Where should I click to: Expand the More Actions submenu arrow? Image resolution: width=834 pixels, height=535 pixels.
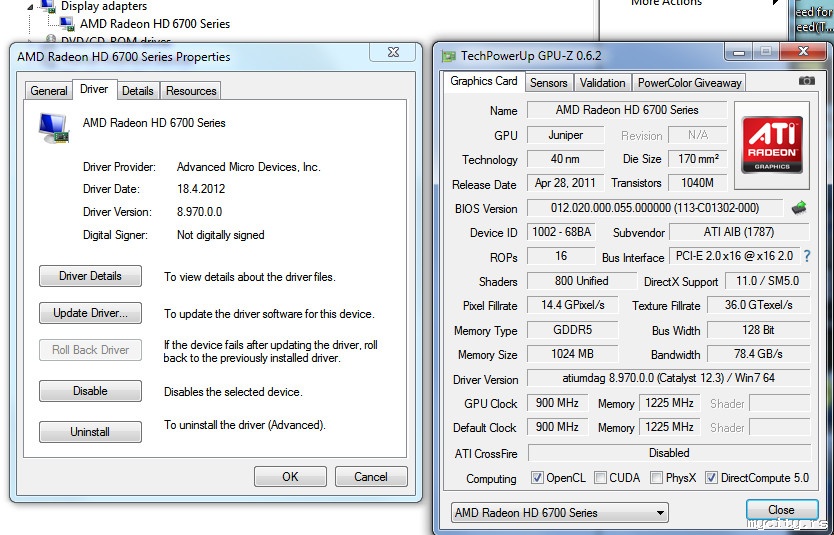(775, 3)
